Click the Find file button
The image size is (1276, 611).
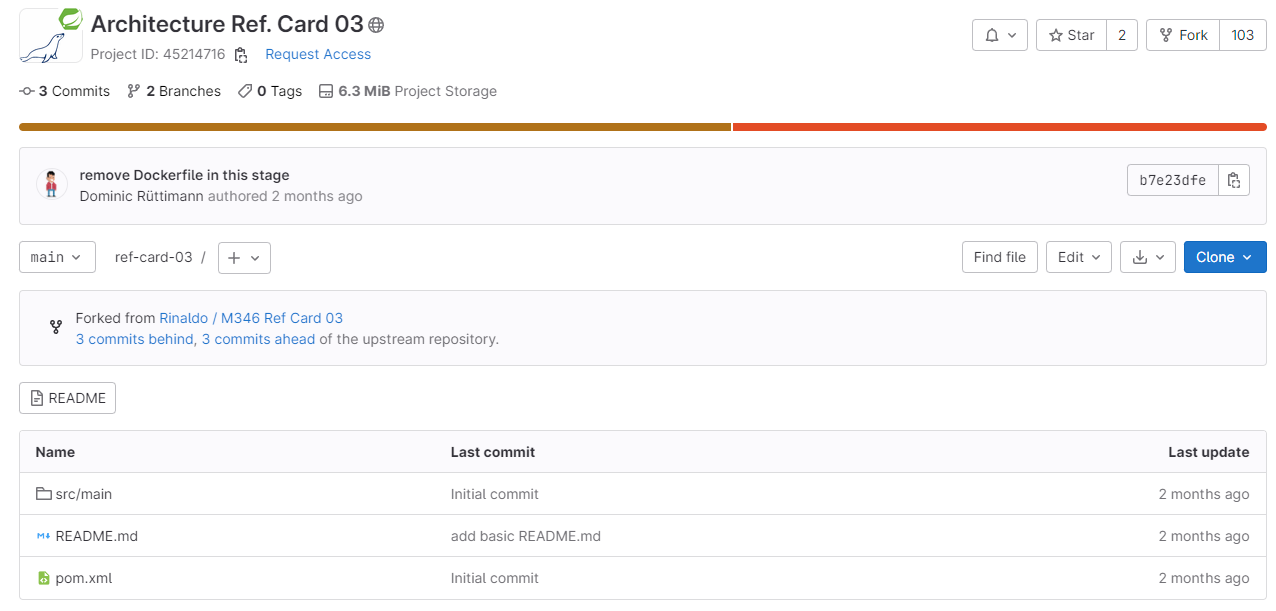(x=1000, y=257)
